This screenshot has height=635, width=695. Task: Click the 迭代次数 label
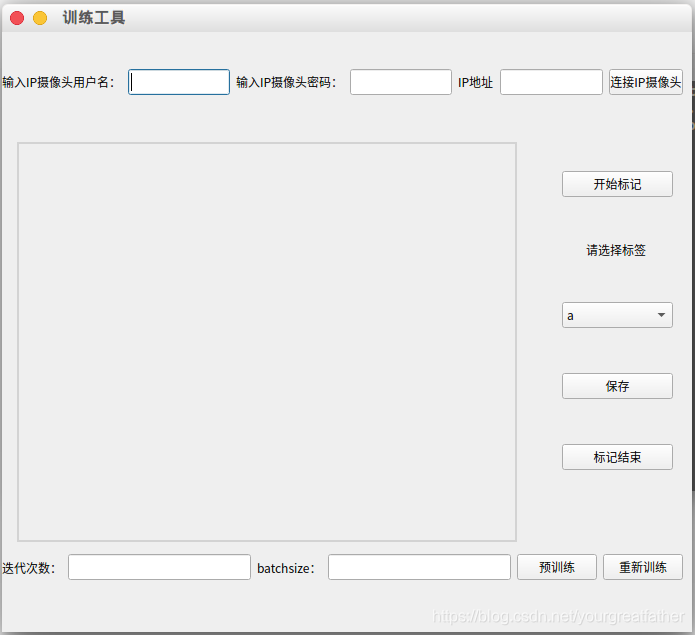[x=29, y=568]
